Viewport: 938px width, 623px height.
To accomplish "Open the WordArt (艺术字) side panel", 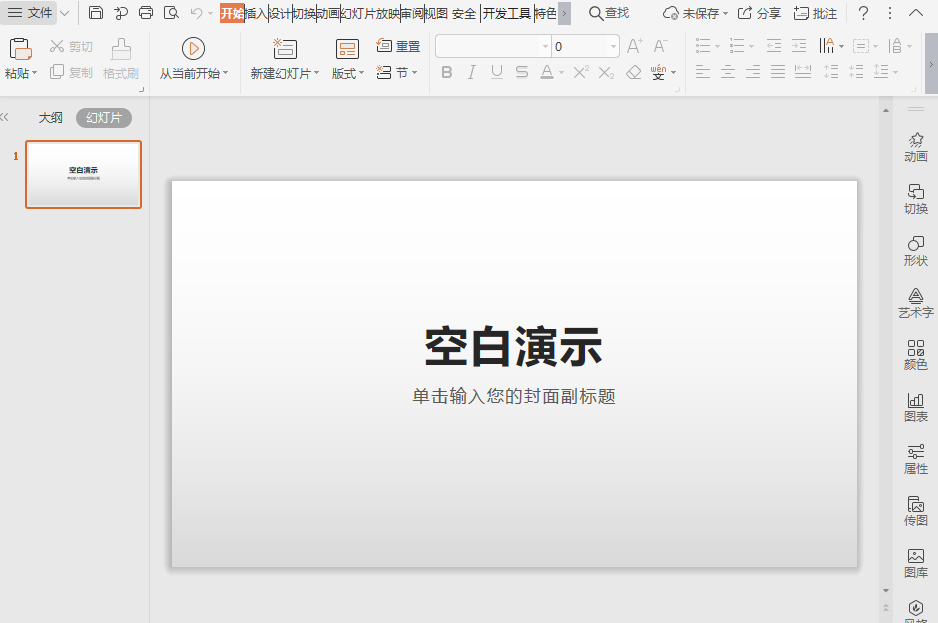I will coord(915,303).
